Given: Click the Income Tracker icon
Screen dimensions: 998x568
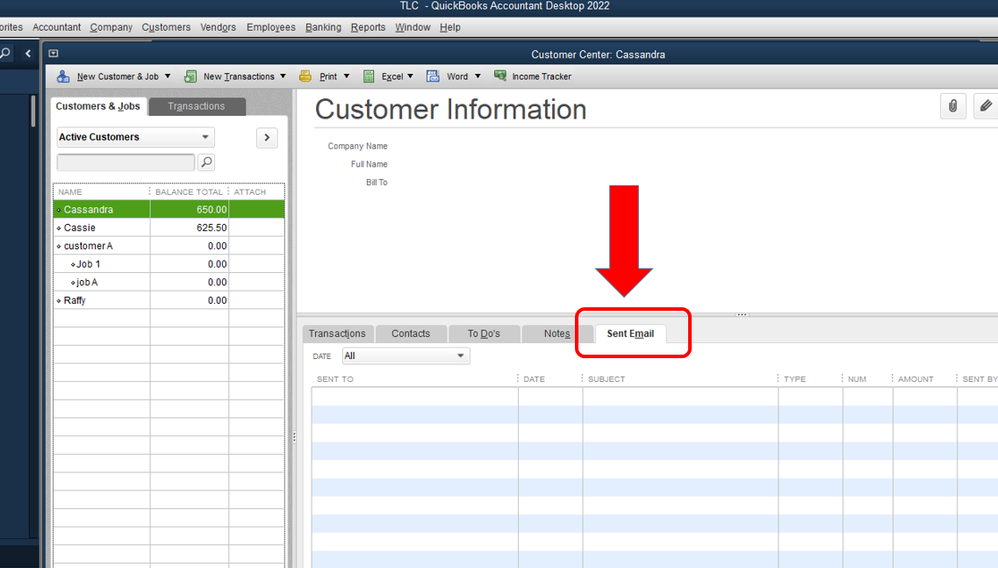Looking at the screenshot, I should pos(500,76).
